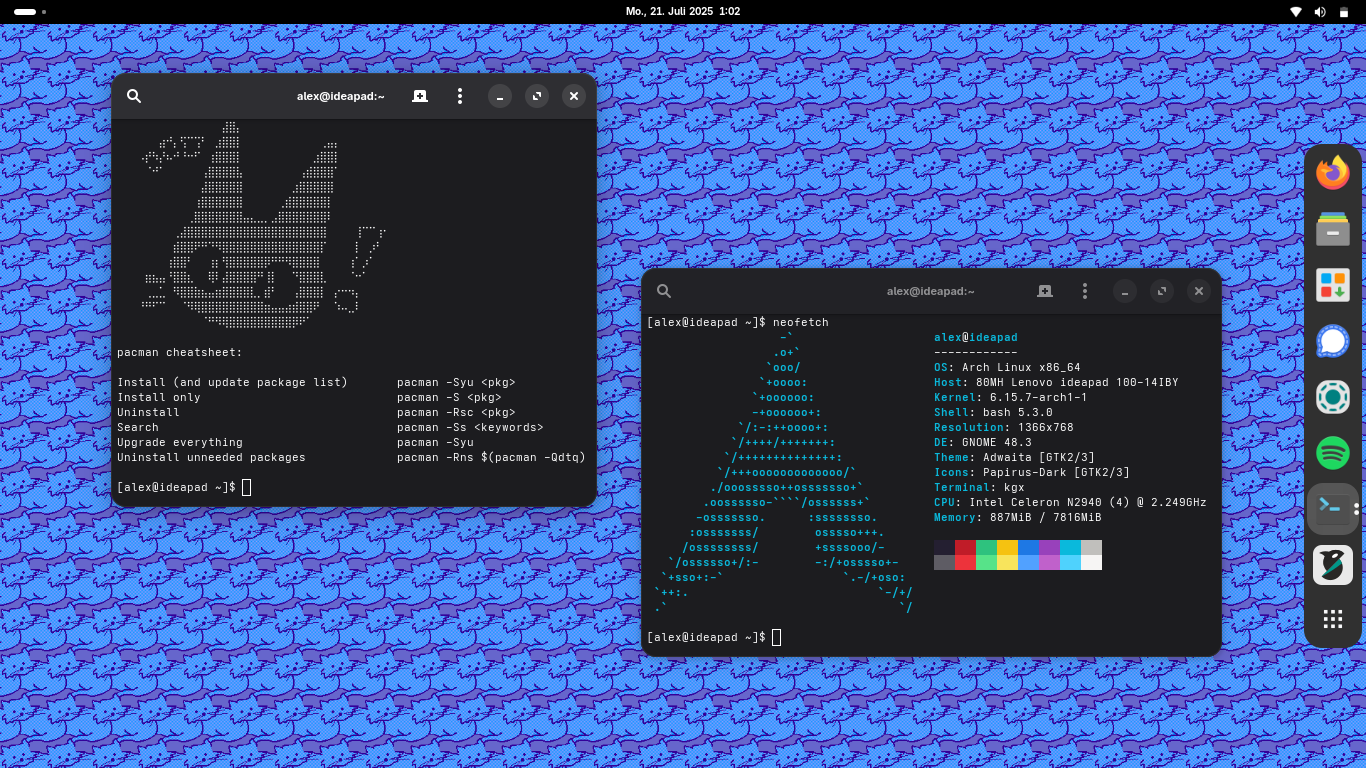Click the 'DE: GNOME 48.3' line
This screenshot has height=768, width=1366.
pyautogui.click(x=983, y=442)
